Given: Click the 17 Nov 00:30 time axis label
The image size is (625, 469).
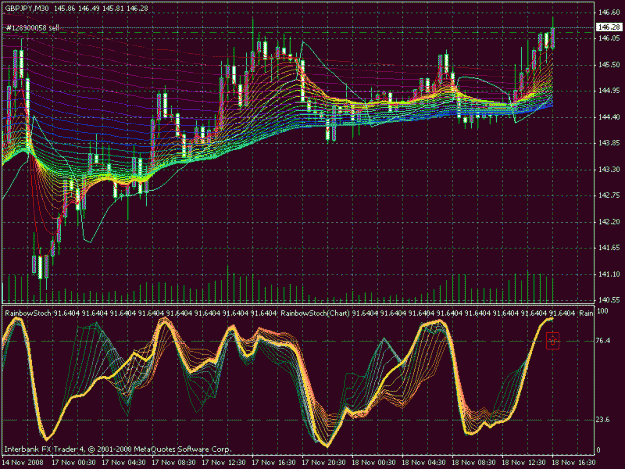Looking at the screenshot, I should [x=74, y=462].
